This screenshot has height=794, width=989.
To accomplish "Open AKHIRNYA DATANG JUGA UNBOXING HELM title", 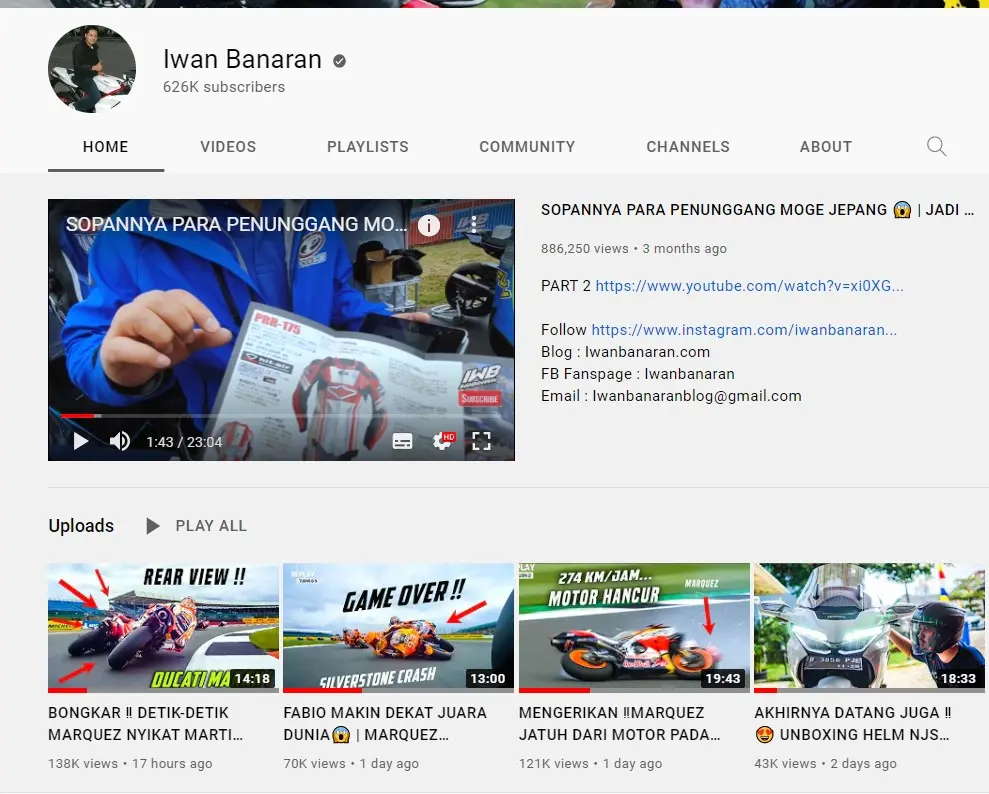I will click(853, 723).
